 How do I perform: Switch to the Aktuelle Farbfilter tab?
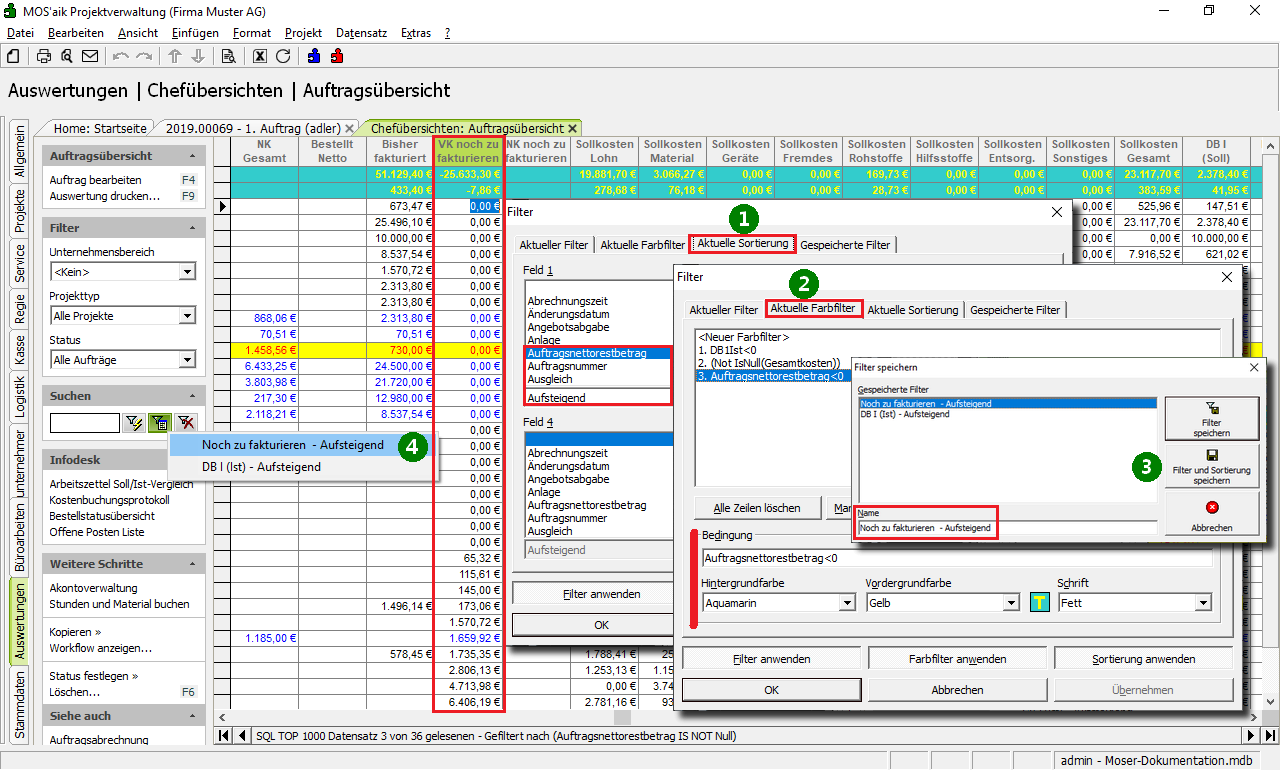pos(813,309)
